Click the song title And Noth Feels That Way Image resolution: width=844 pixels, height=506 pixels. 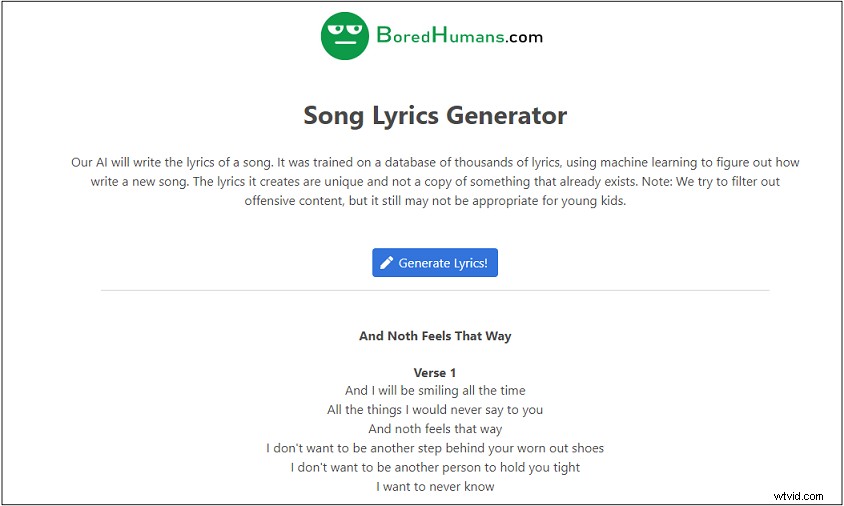[x=435, y=336]
